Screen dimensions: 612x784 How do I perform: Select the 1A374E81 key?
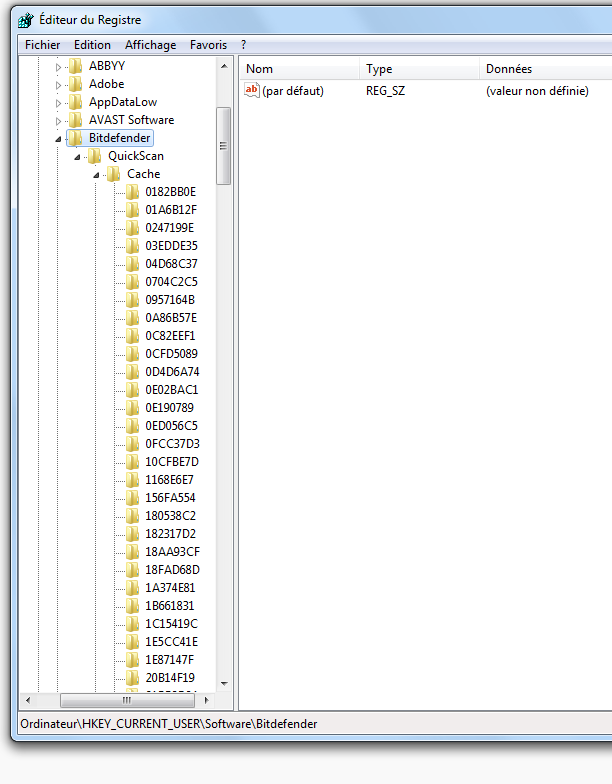[x=170, y=588]
